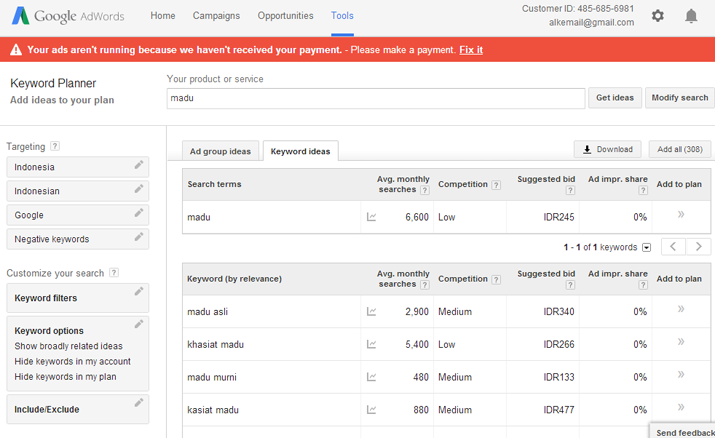Screen dimensions: 715x438
Task: Show trend chart for madu murni
Action: click(x=372, y=377)
